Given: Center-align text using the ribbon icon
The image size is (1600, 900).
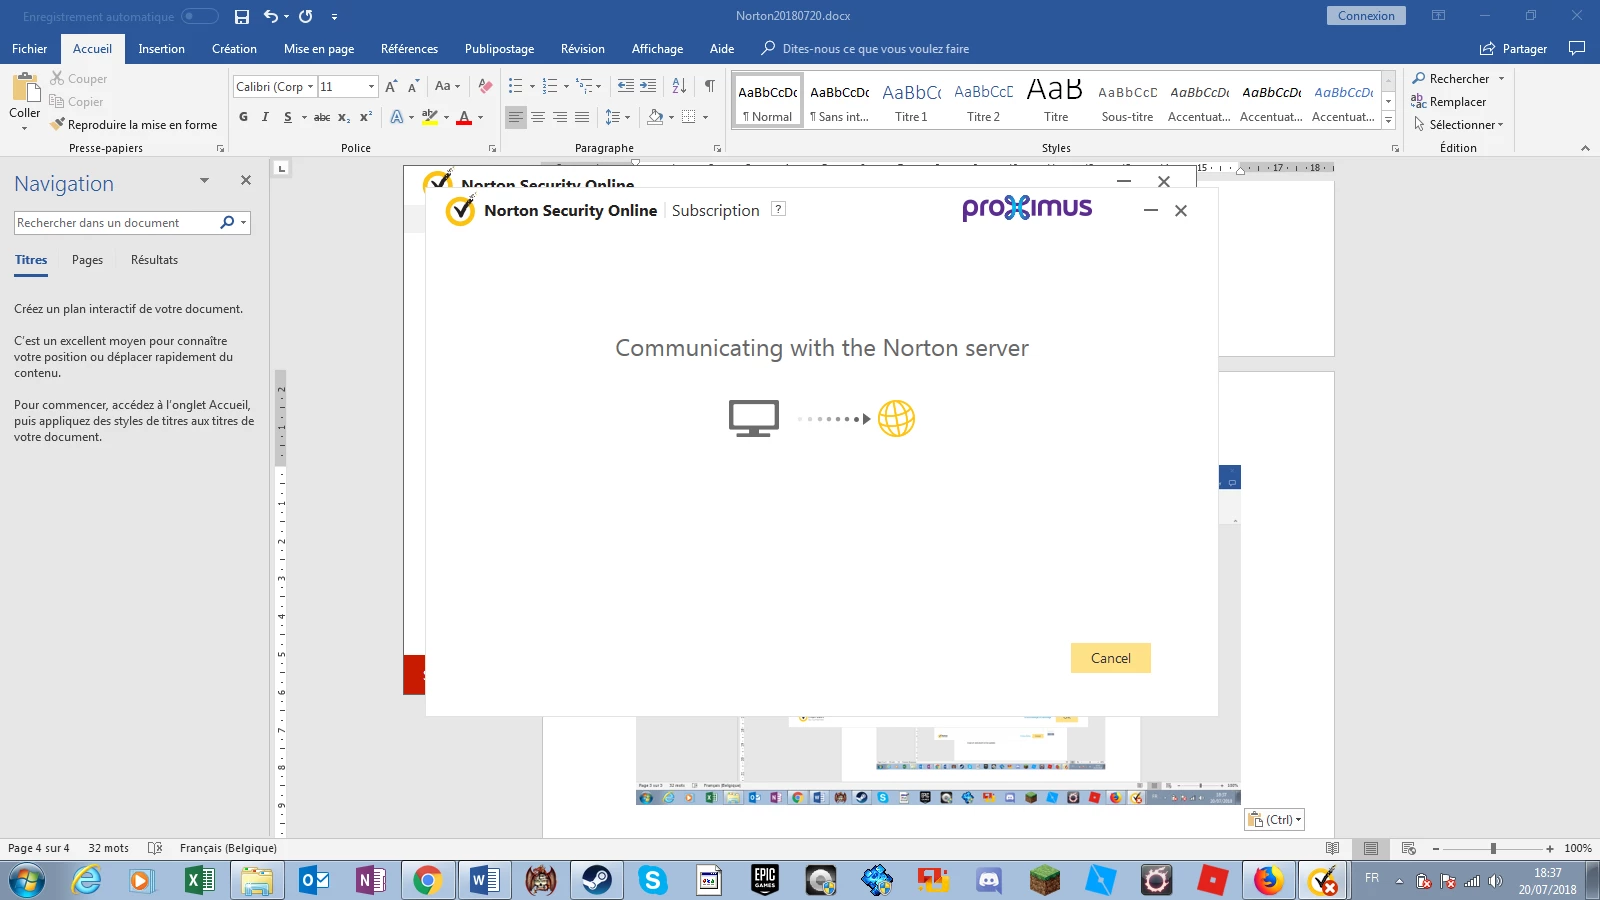Looking at the screenshot, I should point(538,117).
